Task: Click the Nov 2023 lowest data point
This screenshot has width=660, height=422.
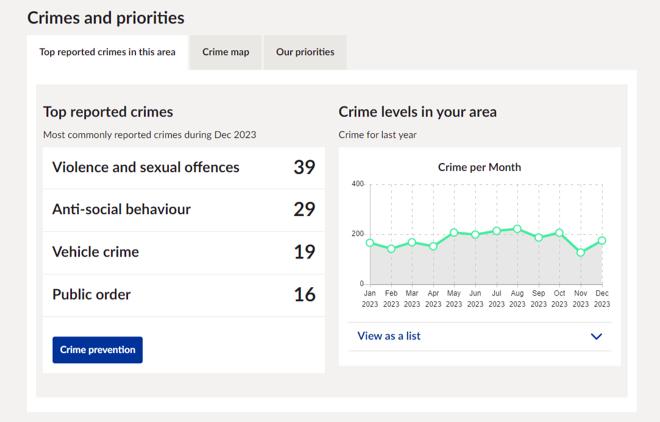Action: [x=580, y=253]
